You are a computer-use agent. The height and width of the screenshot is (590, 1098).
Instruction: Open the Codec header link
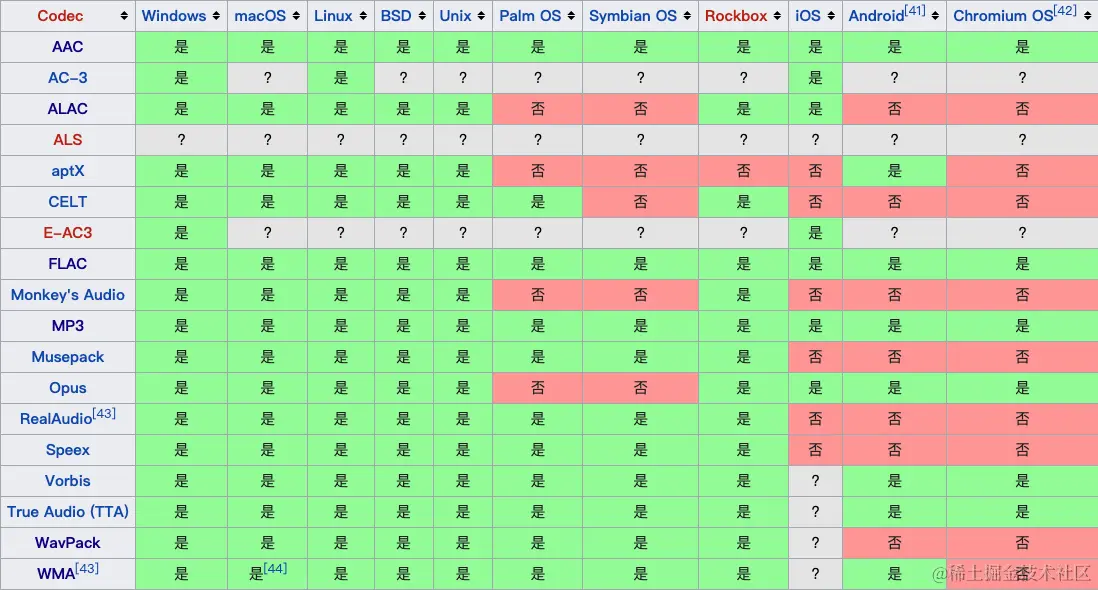pos(60,16)
